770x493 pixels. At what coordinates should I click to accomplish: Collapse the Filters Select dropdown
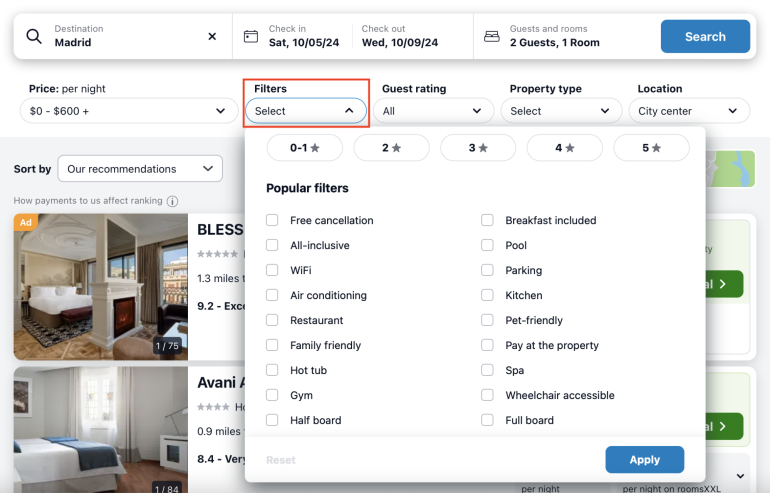(x=305, y=111)
